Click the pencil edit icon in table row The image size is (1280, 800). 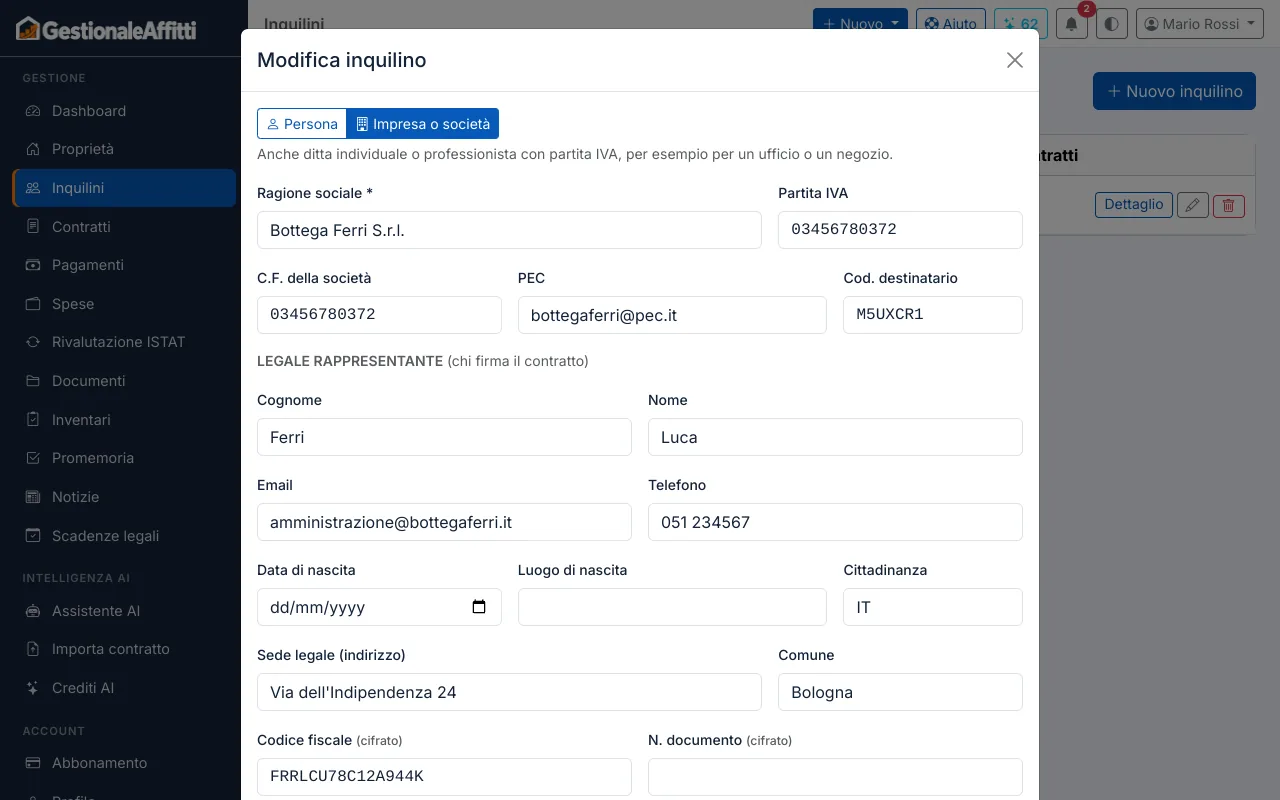coord(1191,205)
